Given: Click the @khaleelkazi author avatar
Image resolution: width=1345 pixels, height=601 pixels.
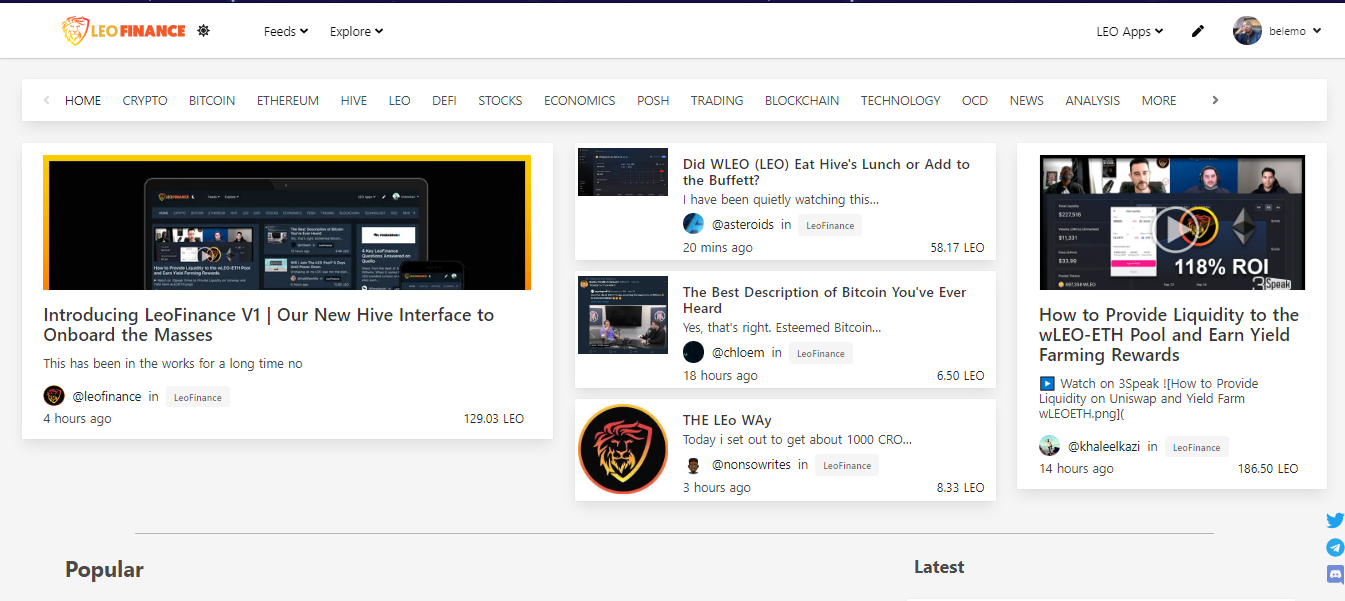Looking at the screenshot, I should coord(1049,446).
